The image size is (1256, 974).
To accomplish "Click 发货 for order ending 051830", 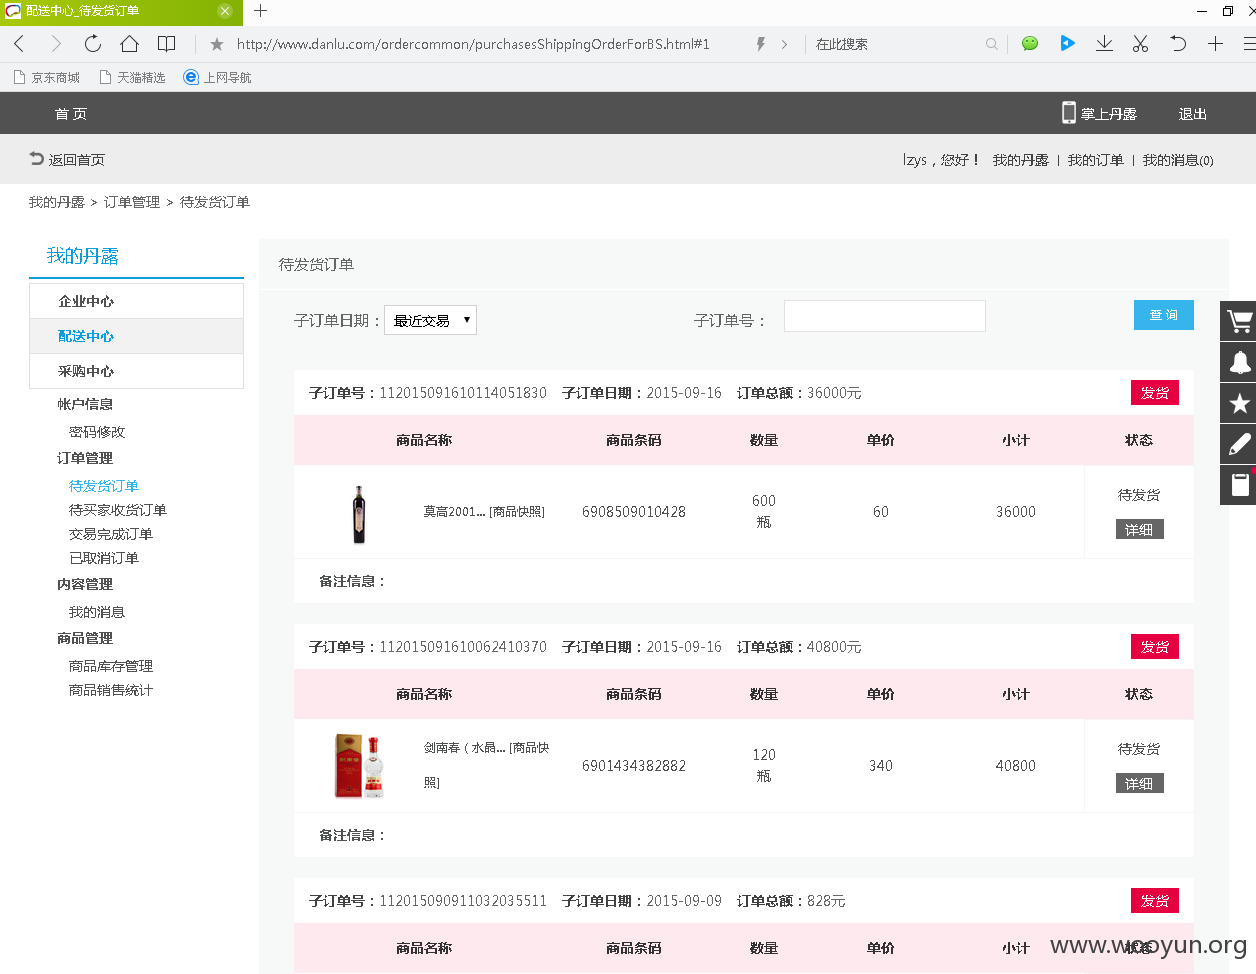I will [x=1155, y=393].
